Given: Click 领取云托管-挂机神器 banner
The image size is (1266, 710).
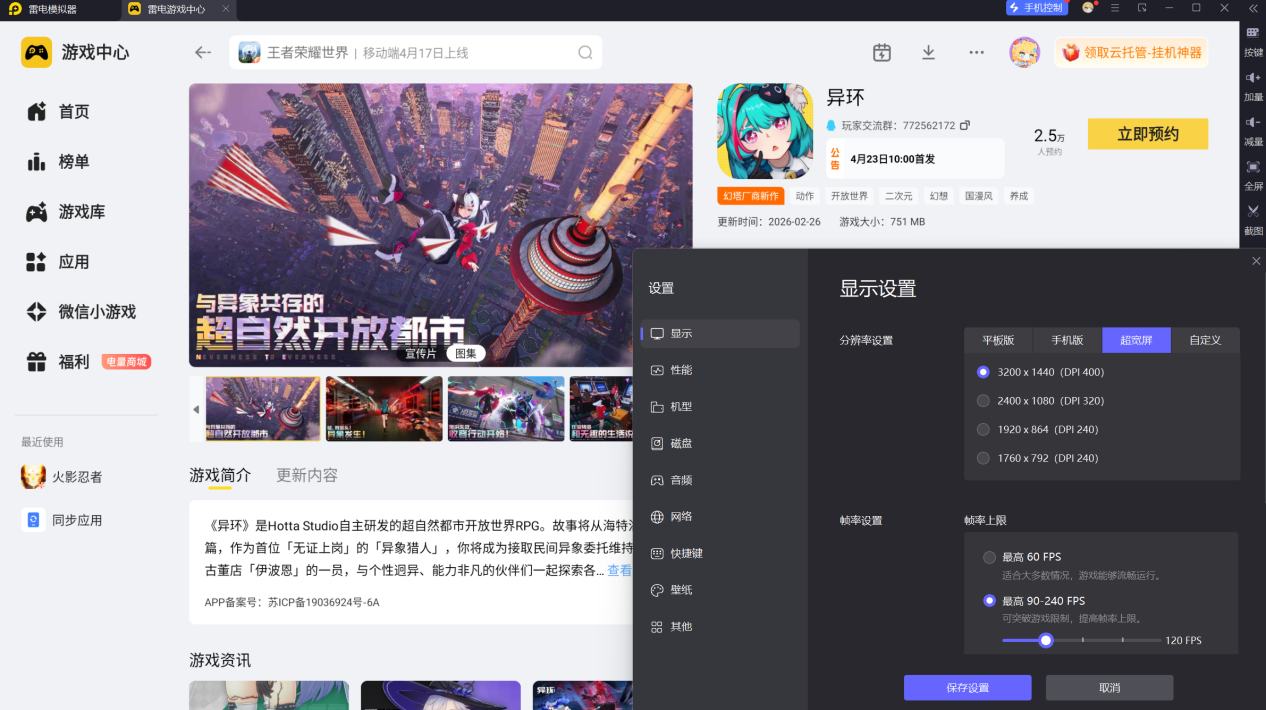Looking at the screenshot, I should click(1131, 52).
